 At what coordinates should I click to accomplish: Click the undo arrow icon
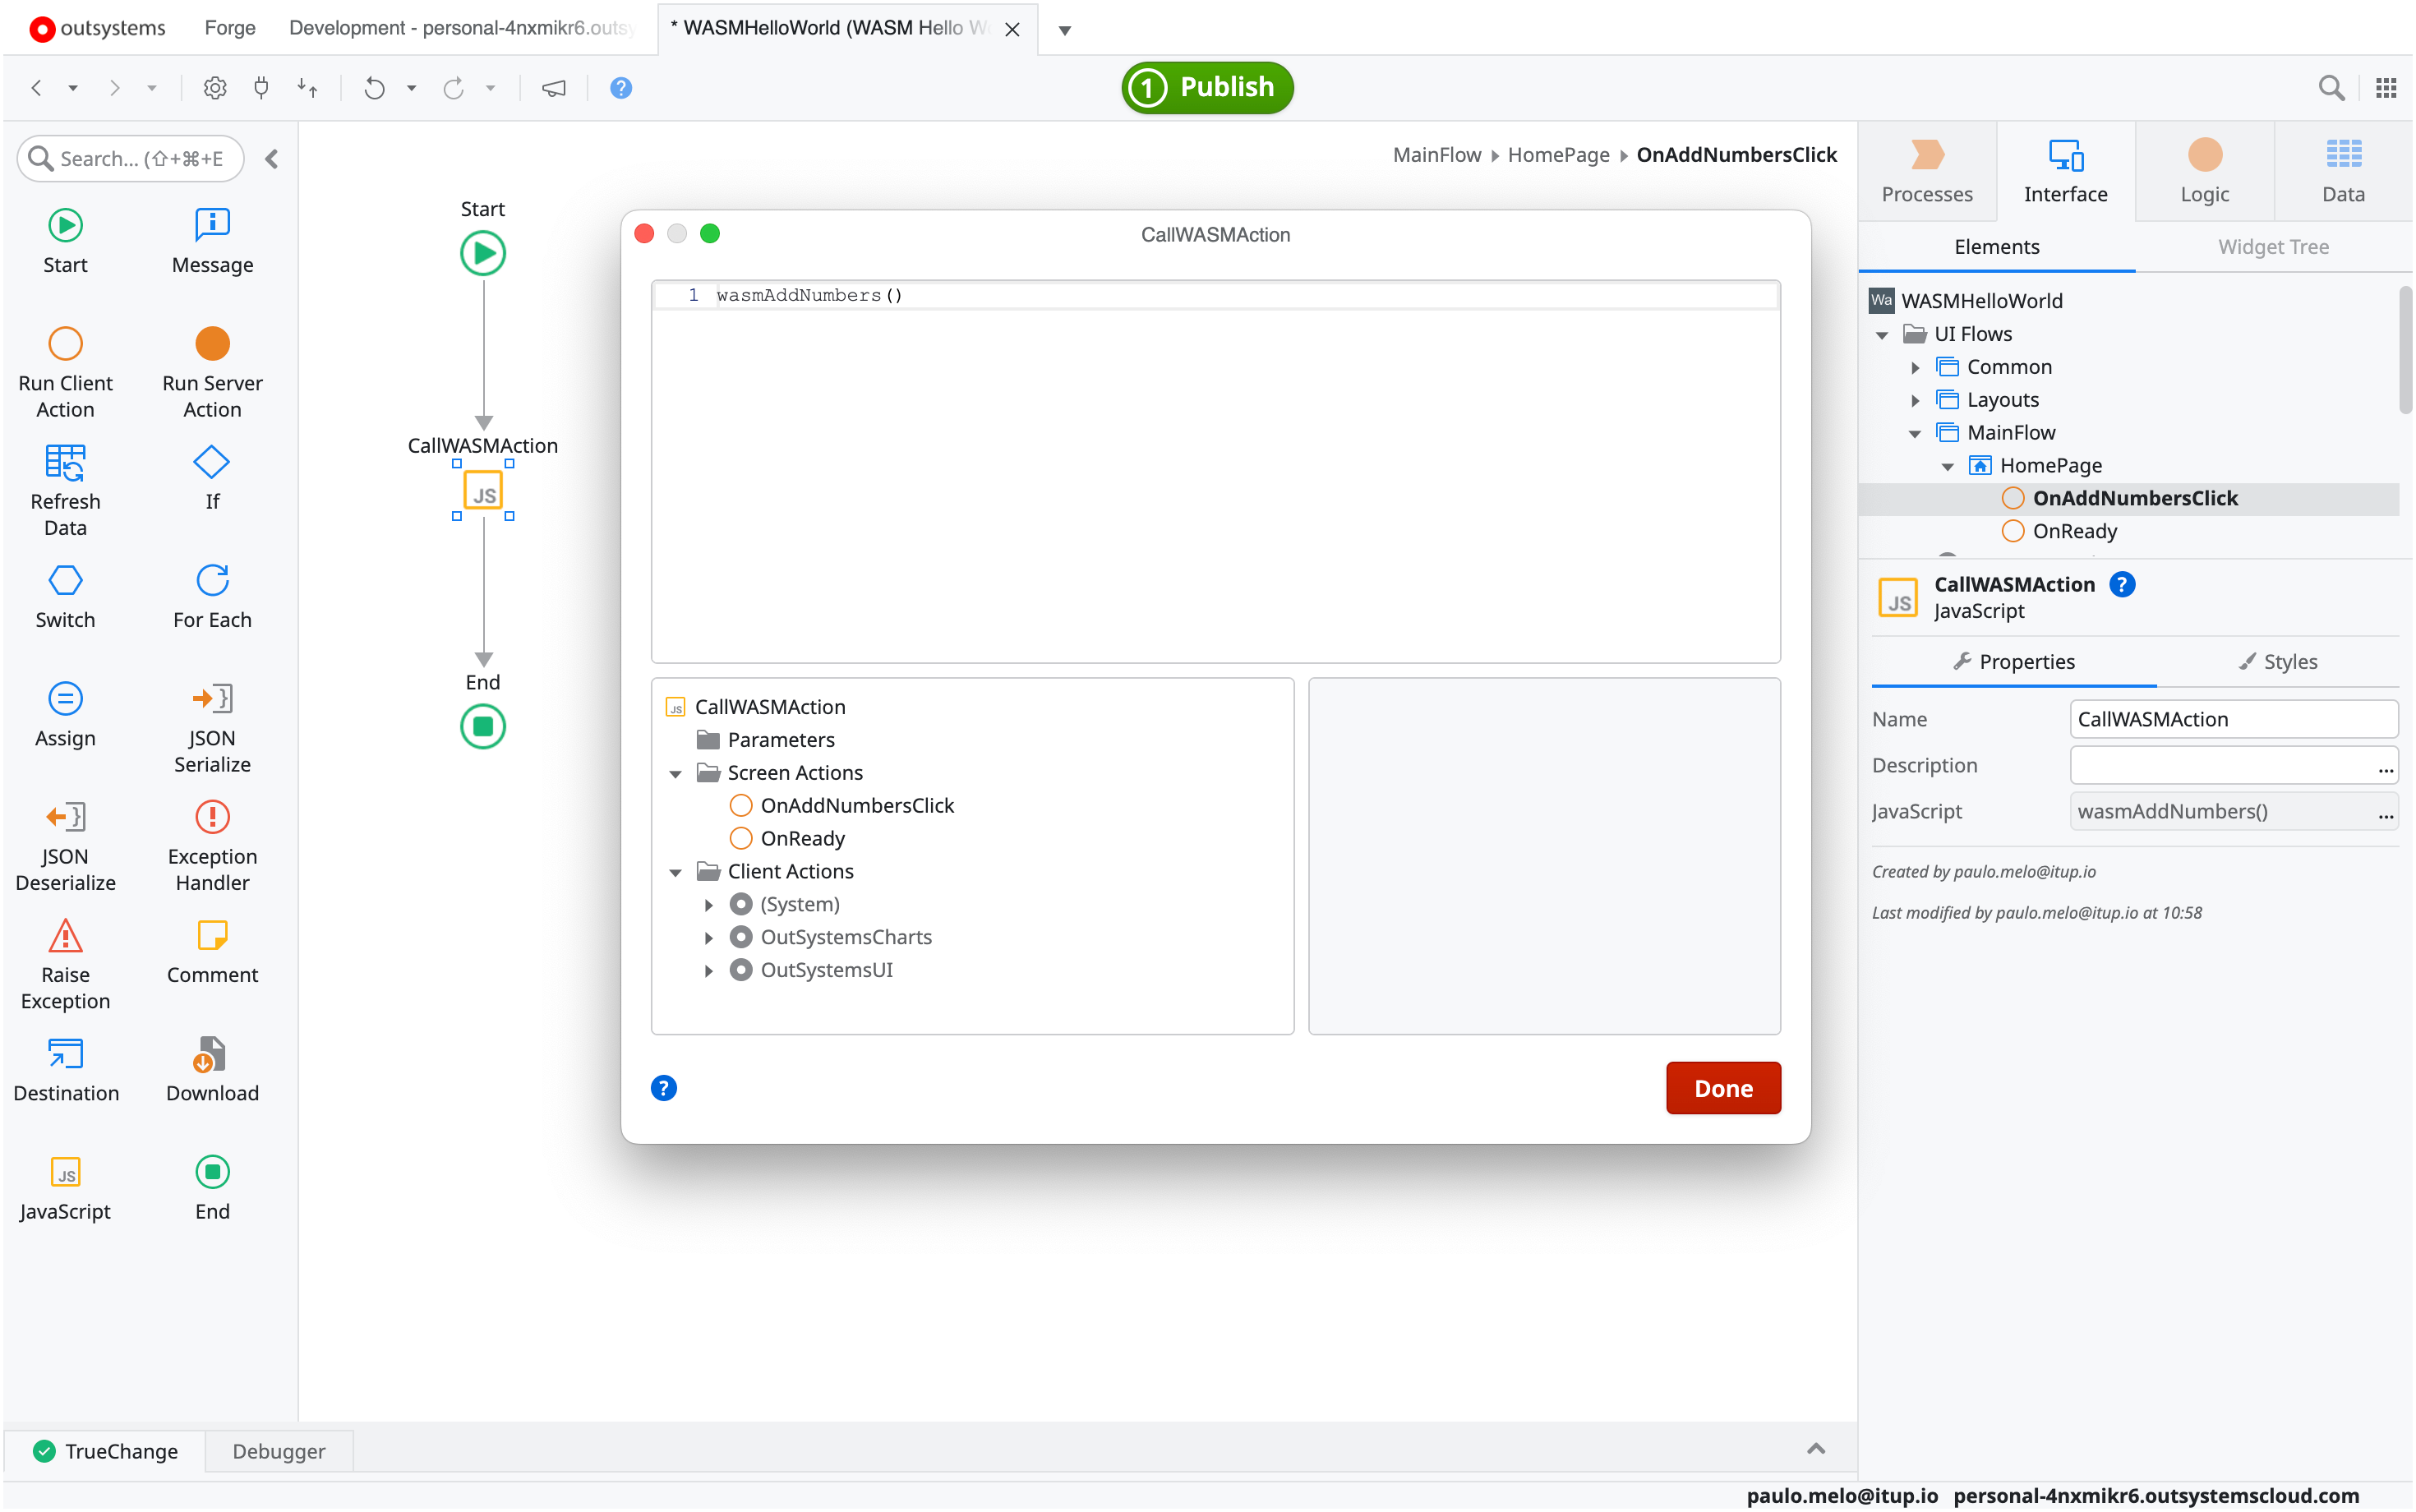click(x=374, y=88)
